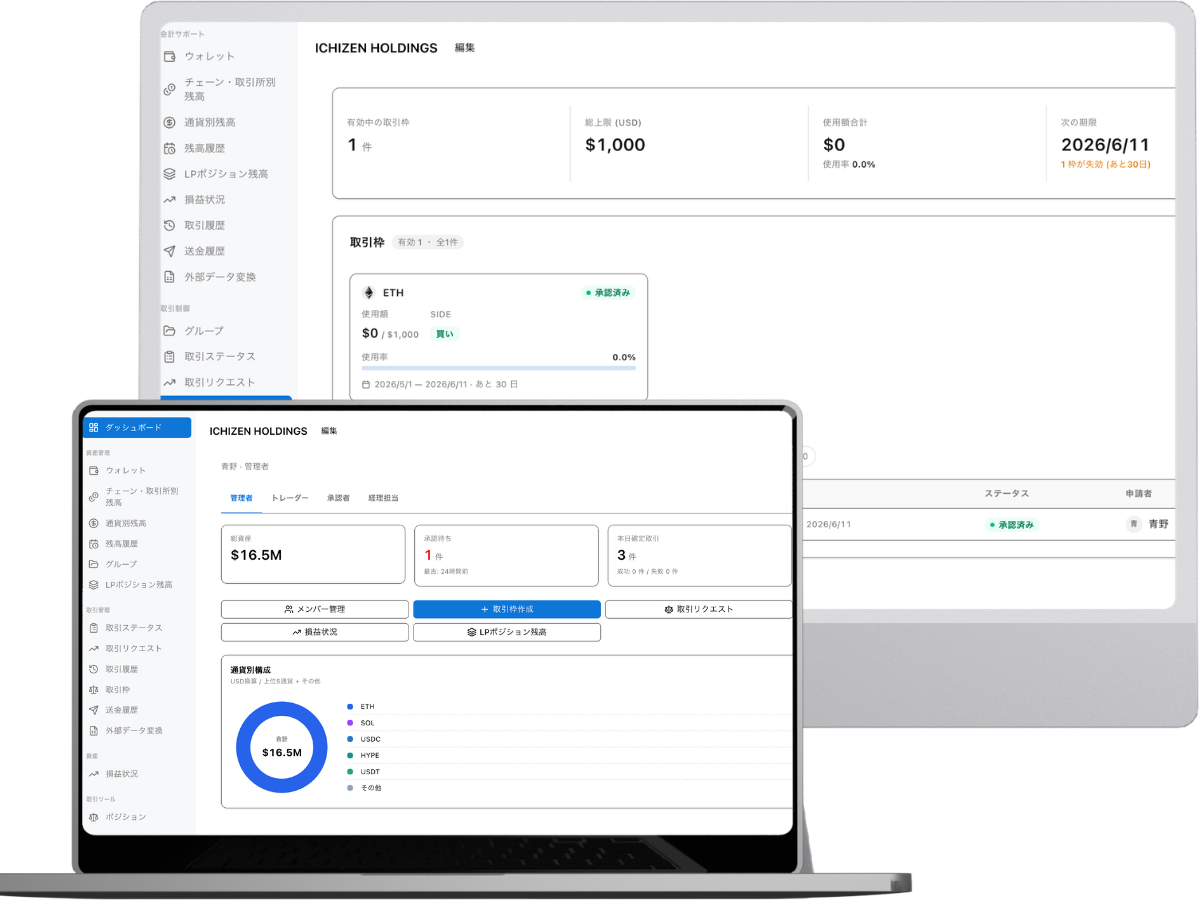
Task: Open 損益状況 trend icon in monitor sidebar
Action: (170, 200)
